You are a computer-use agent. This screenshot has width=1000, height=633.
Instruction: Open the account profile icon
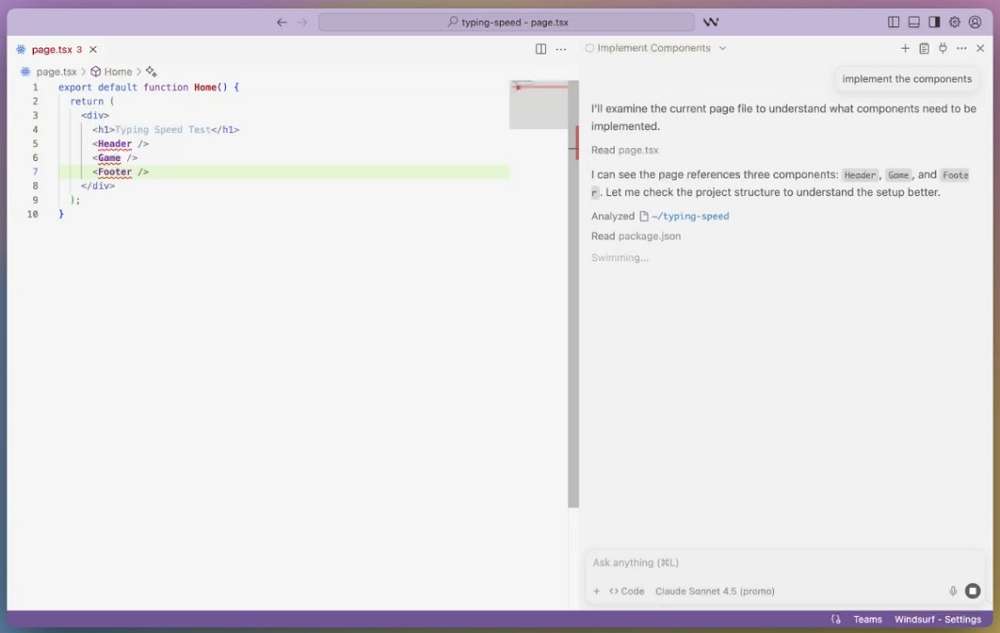coord(976,21)
